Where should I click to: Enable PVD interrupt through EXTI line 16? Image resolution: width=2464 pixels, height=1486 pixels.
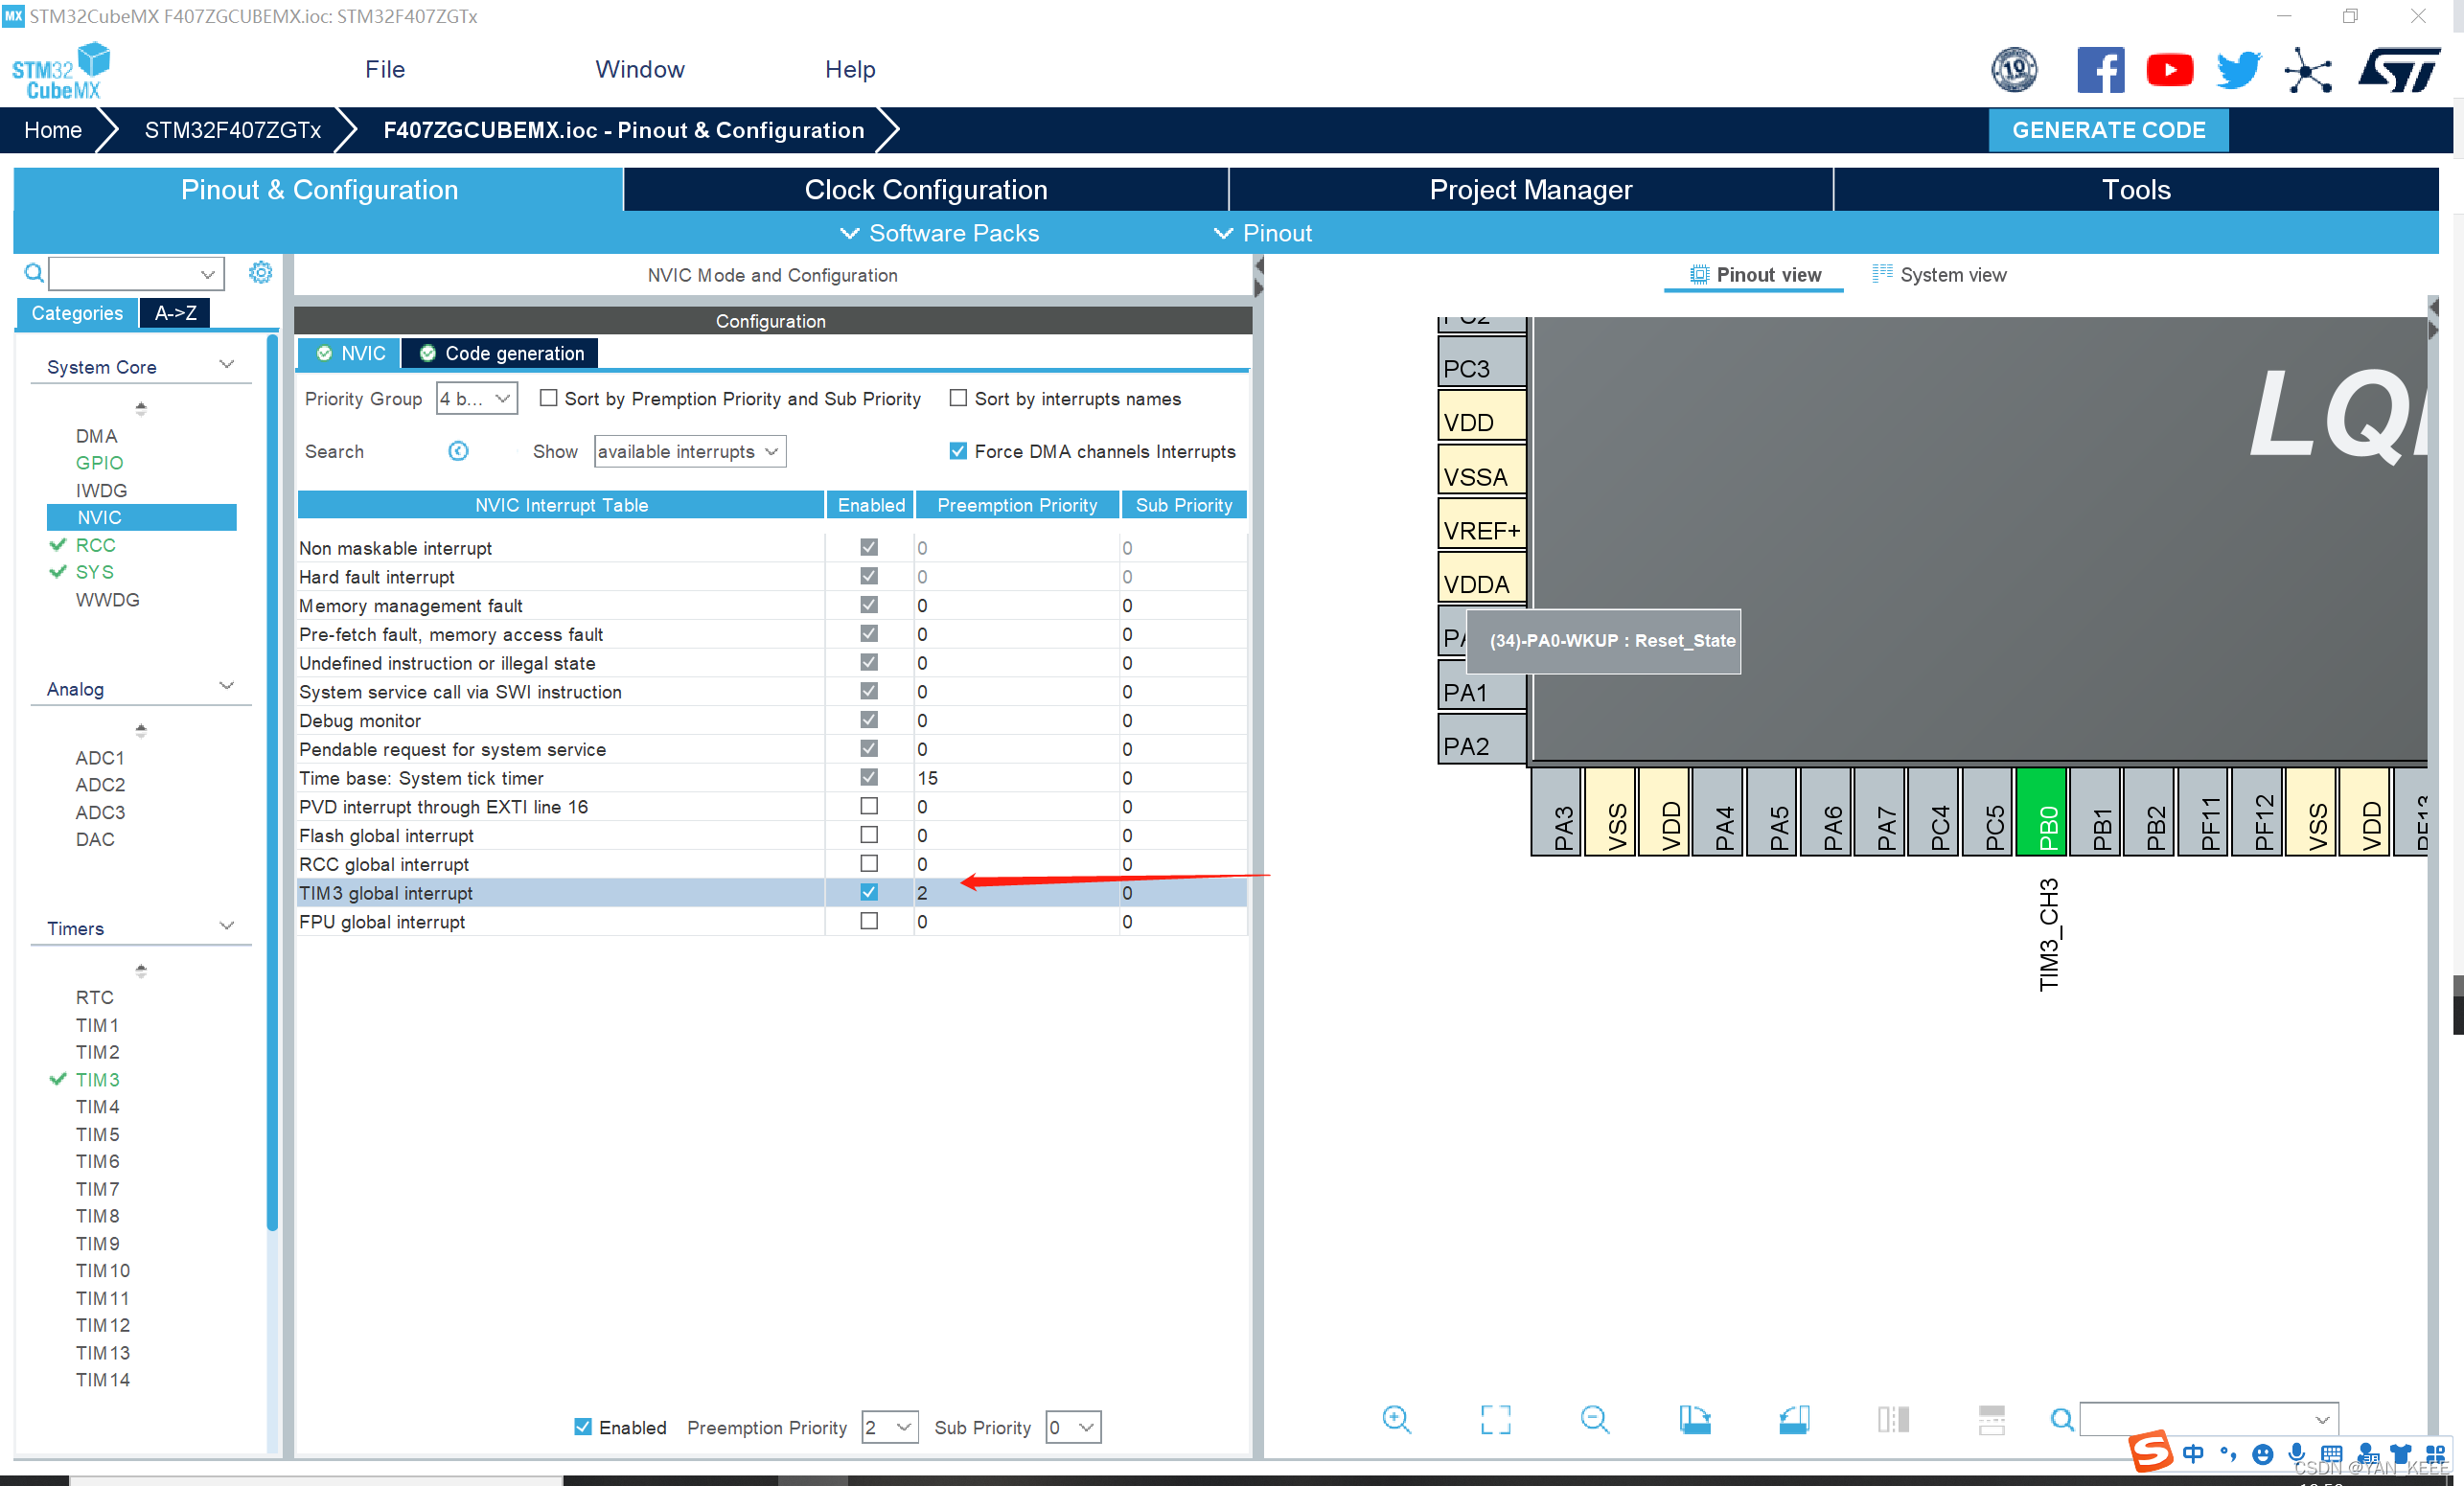pos(869,806)
